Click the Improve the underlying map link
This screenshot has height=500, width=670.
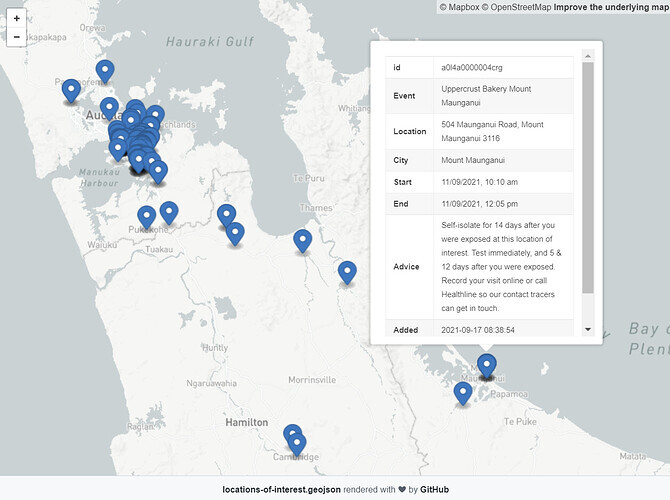[611, 7]
